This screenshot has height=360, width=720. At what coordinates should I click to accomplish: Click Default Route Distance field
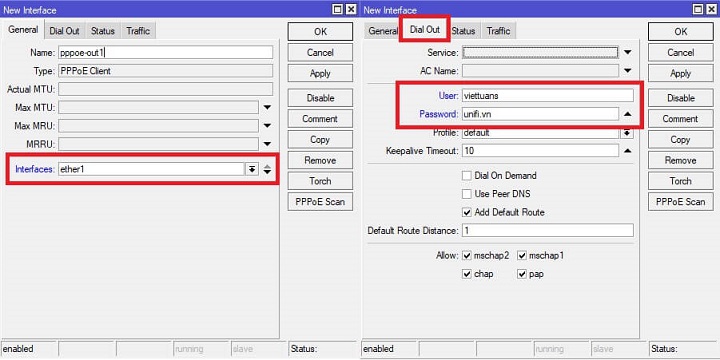tap(548, 230)
